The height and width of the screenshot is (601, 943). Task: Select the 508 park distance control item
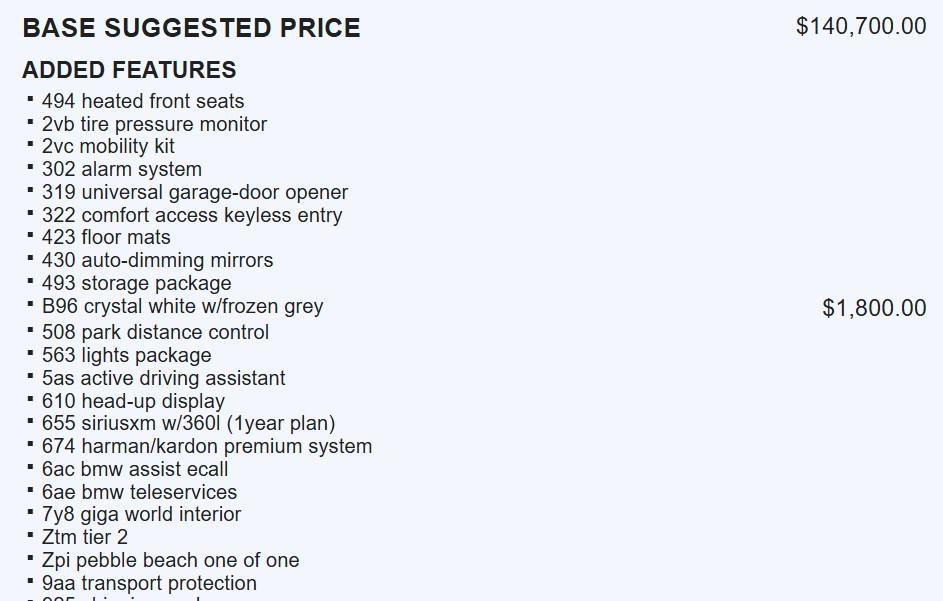155,332
